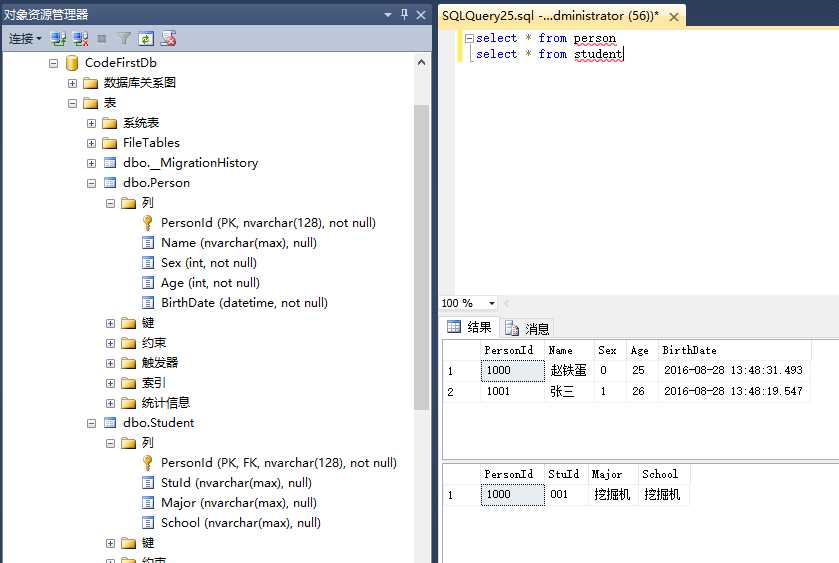The height and width of the screenshot is (563, 839).
Task: Open the 连接 dropdown in Object Explorer
Action: [25, 39]
